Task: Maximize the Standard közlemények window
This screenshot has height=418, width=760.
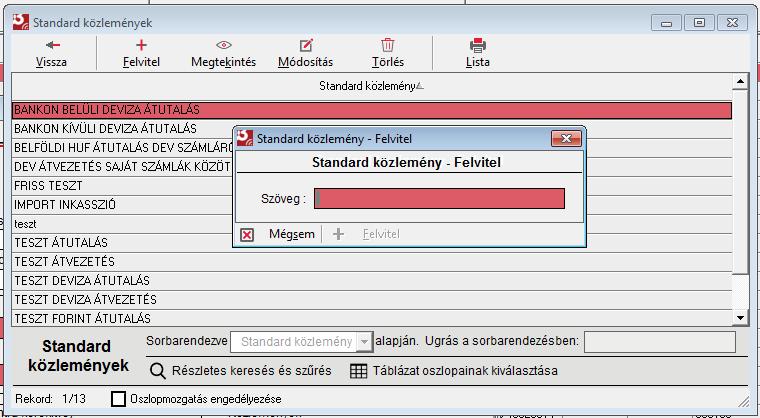Action: click(x=699, y=23)
